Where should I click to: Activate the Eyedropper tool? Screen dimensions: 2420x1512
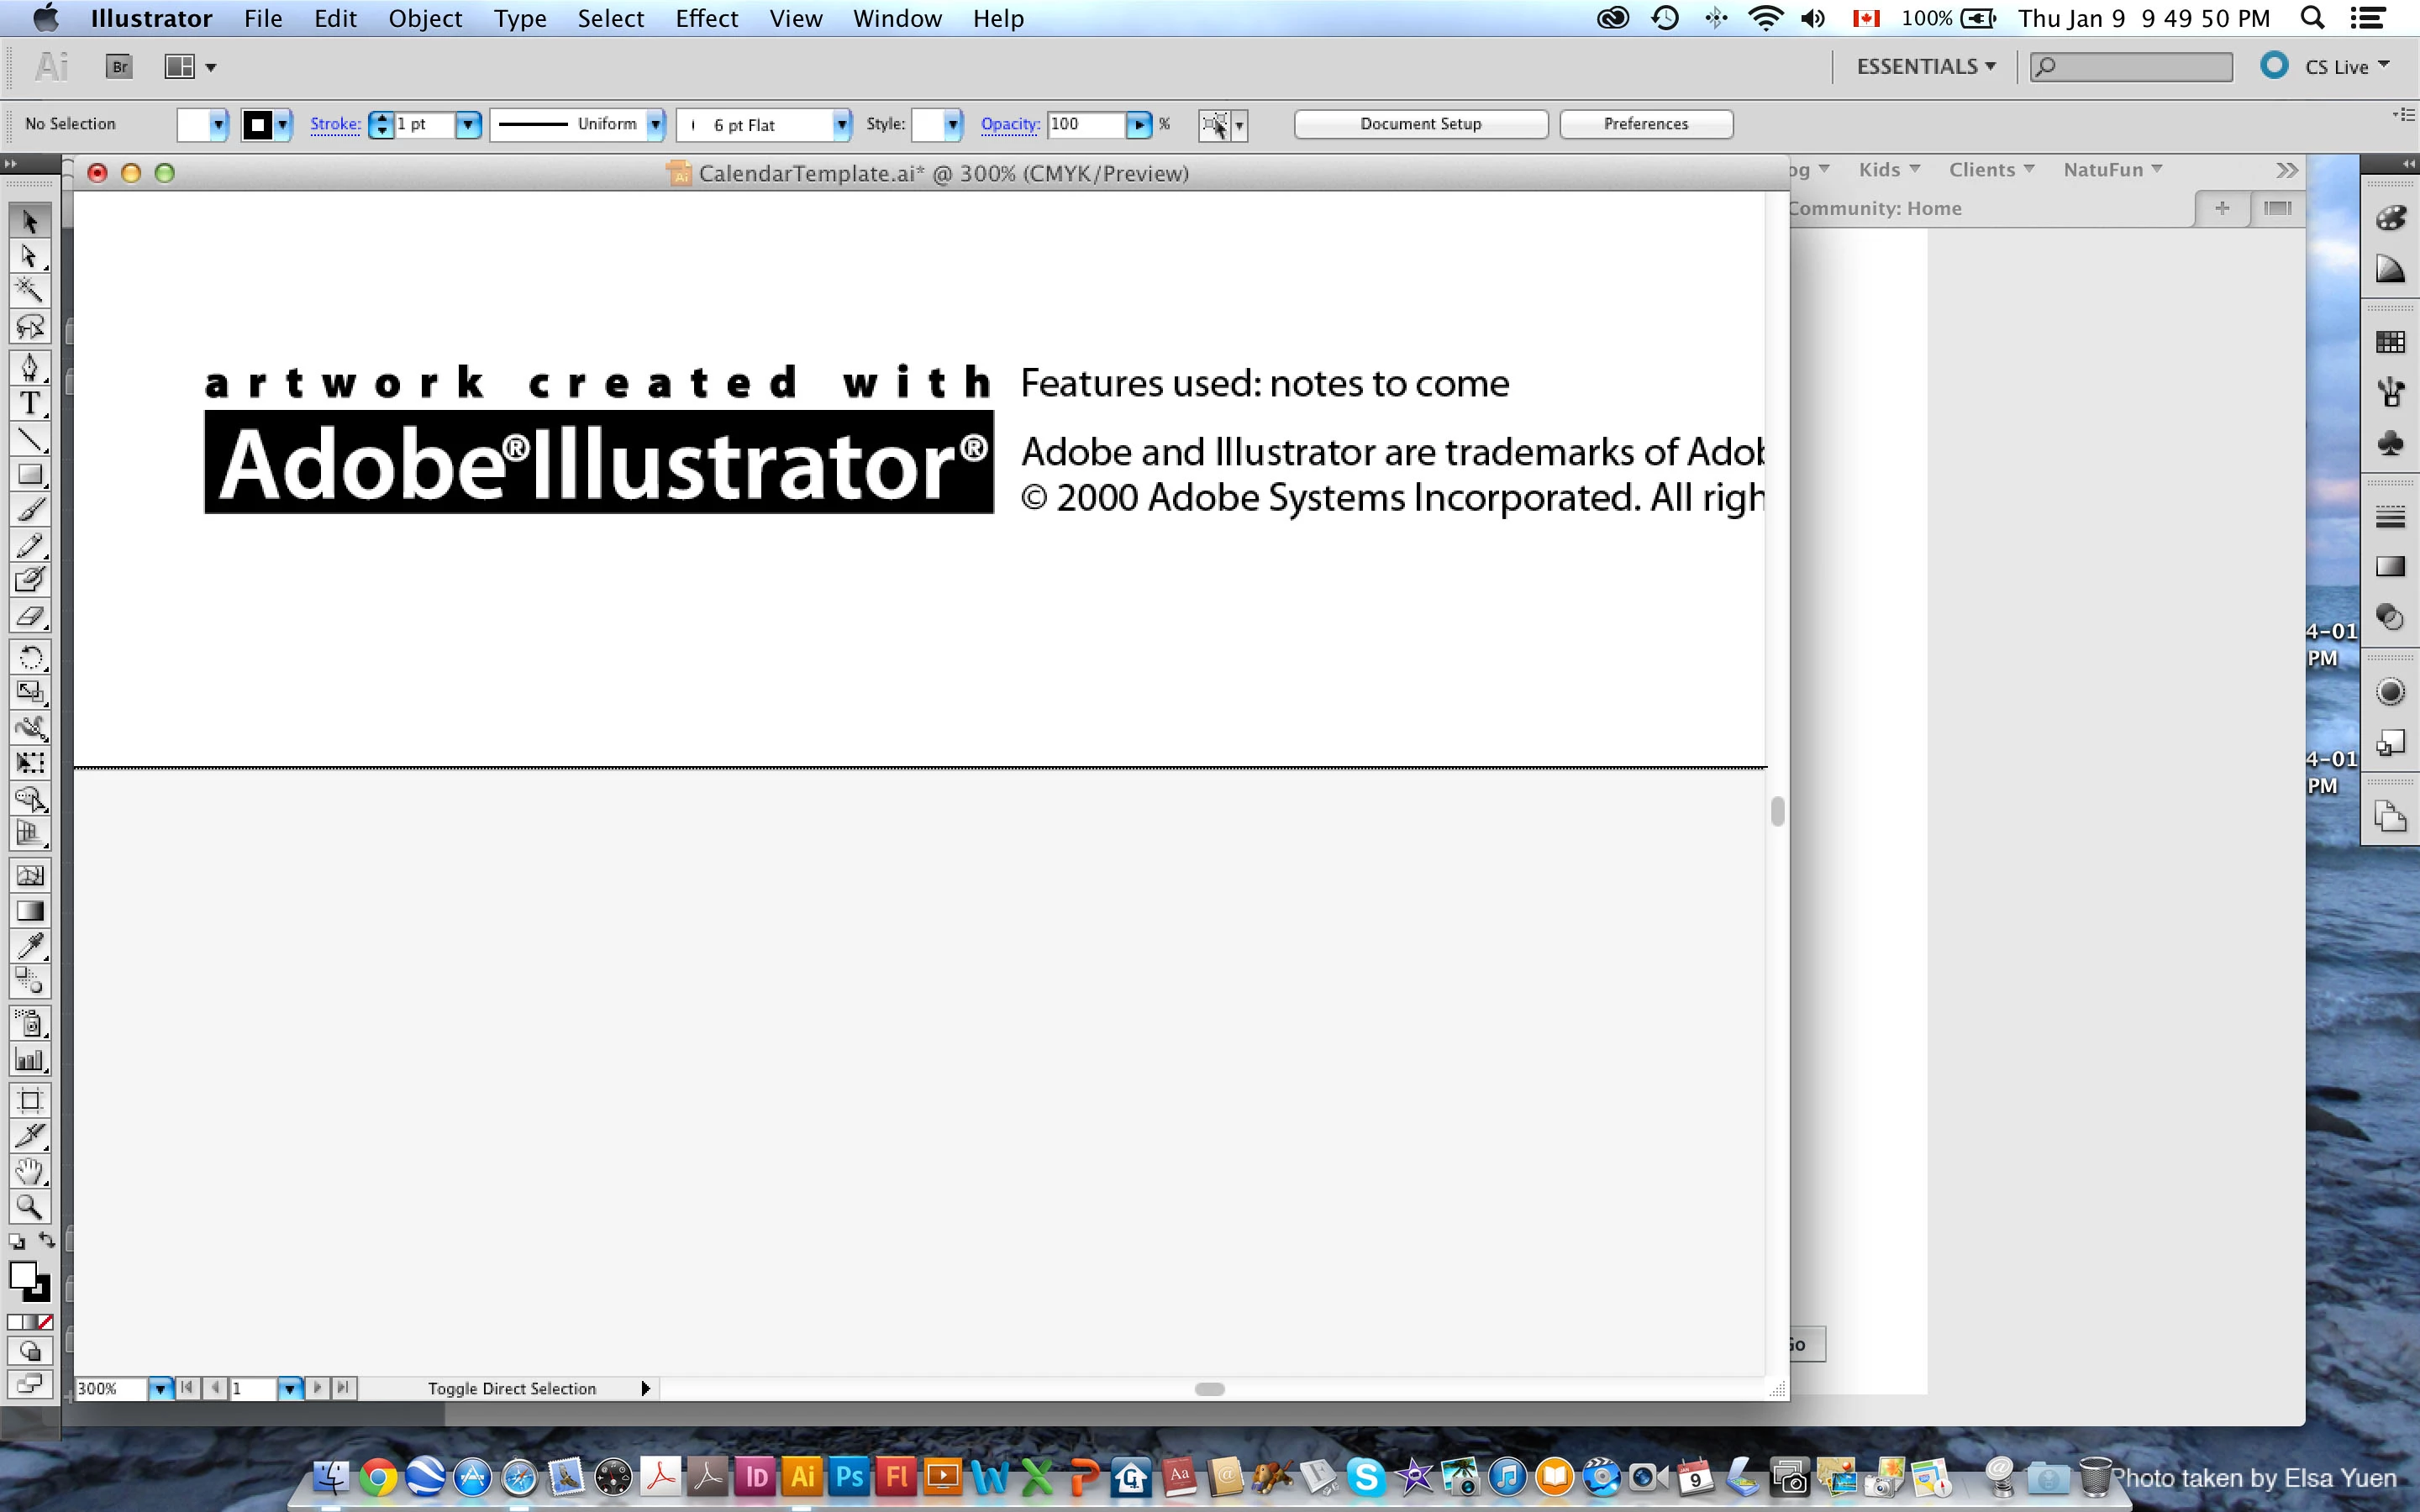[29, 945]
